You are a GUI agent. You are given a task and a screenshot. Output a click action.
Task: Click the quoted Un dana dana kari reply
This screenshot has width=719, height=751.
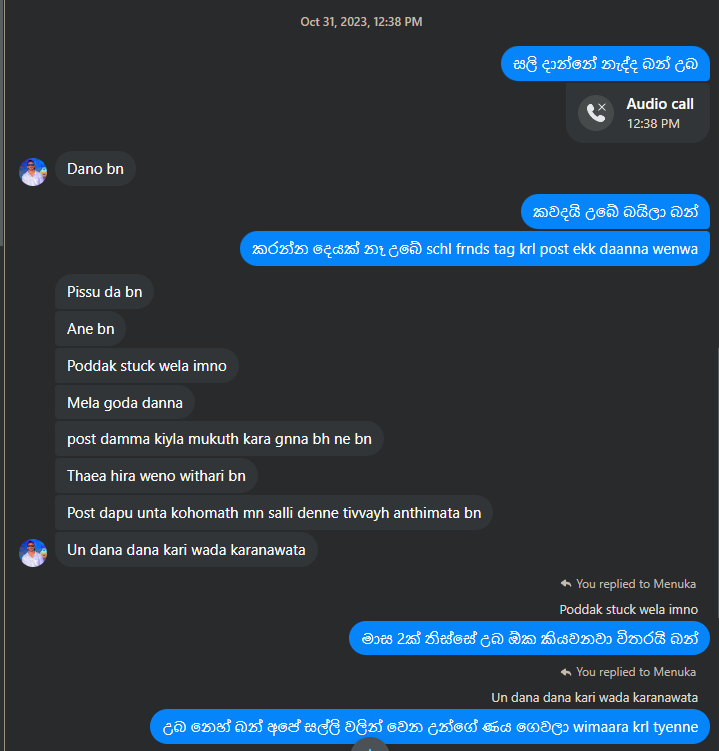(x=594, y=697)
